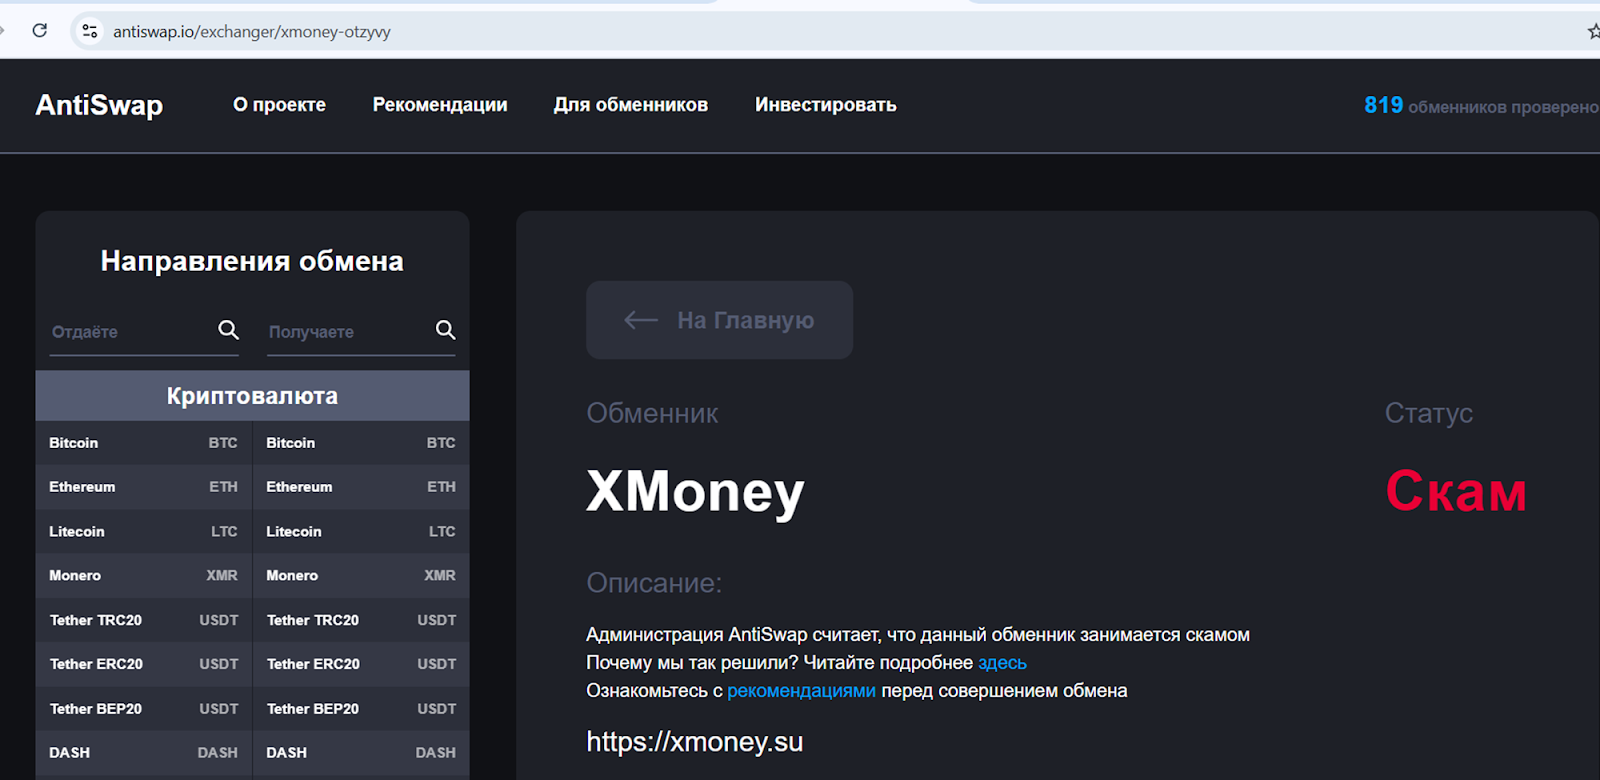This screenshot has height=780, width=1600.
Task: Click the red Скам status label
Action: pos(1456,491)
